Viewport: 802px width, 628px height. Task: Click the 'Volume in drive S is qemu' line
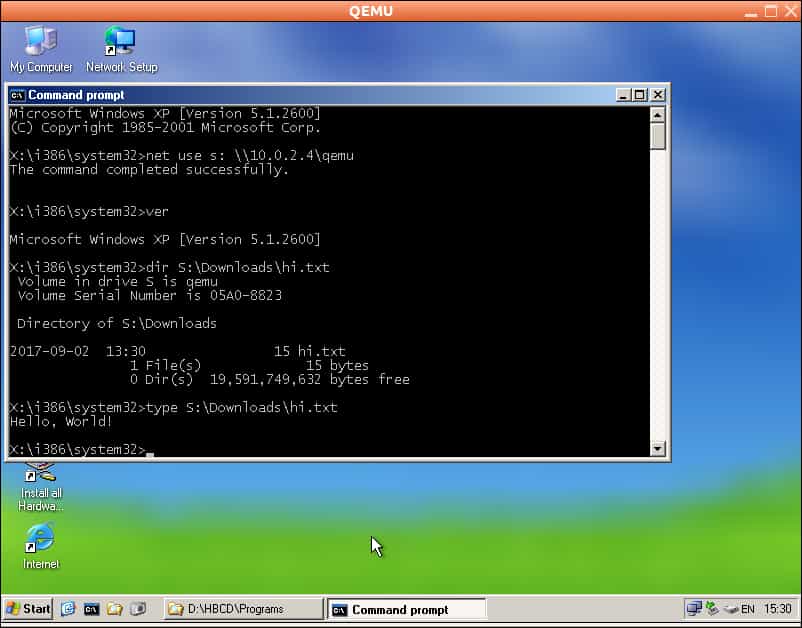coord(118,282)
